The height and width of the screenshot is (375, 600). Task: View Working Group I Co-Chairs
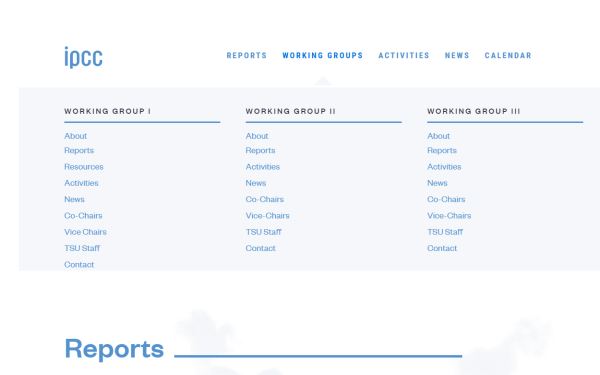(x=83, y=215)
